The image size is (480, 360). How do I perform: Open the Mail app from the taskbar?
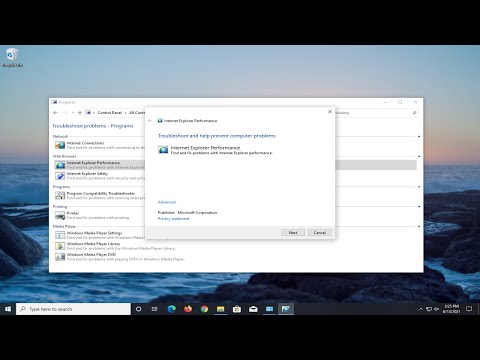pyautogui.click(x=253, y=309)
